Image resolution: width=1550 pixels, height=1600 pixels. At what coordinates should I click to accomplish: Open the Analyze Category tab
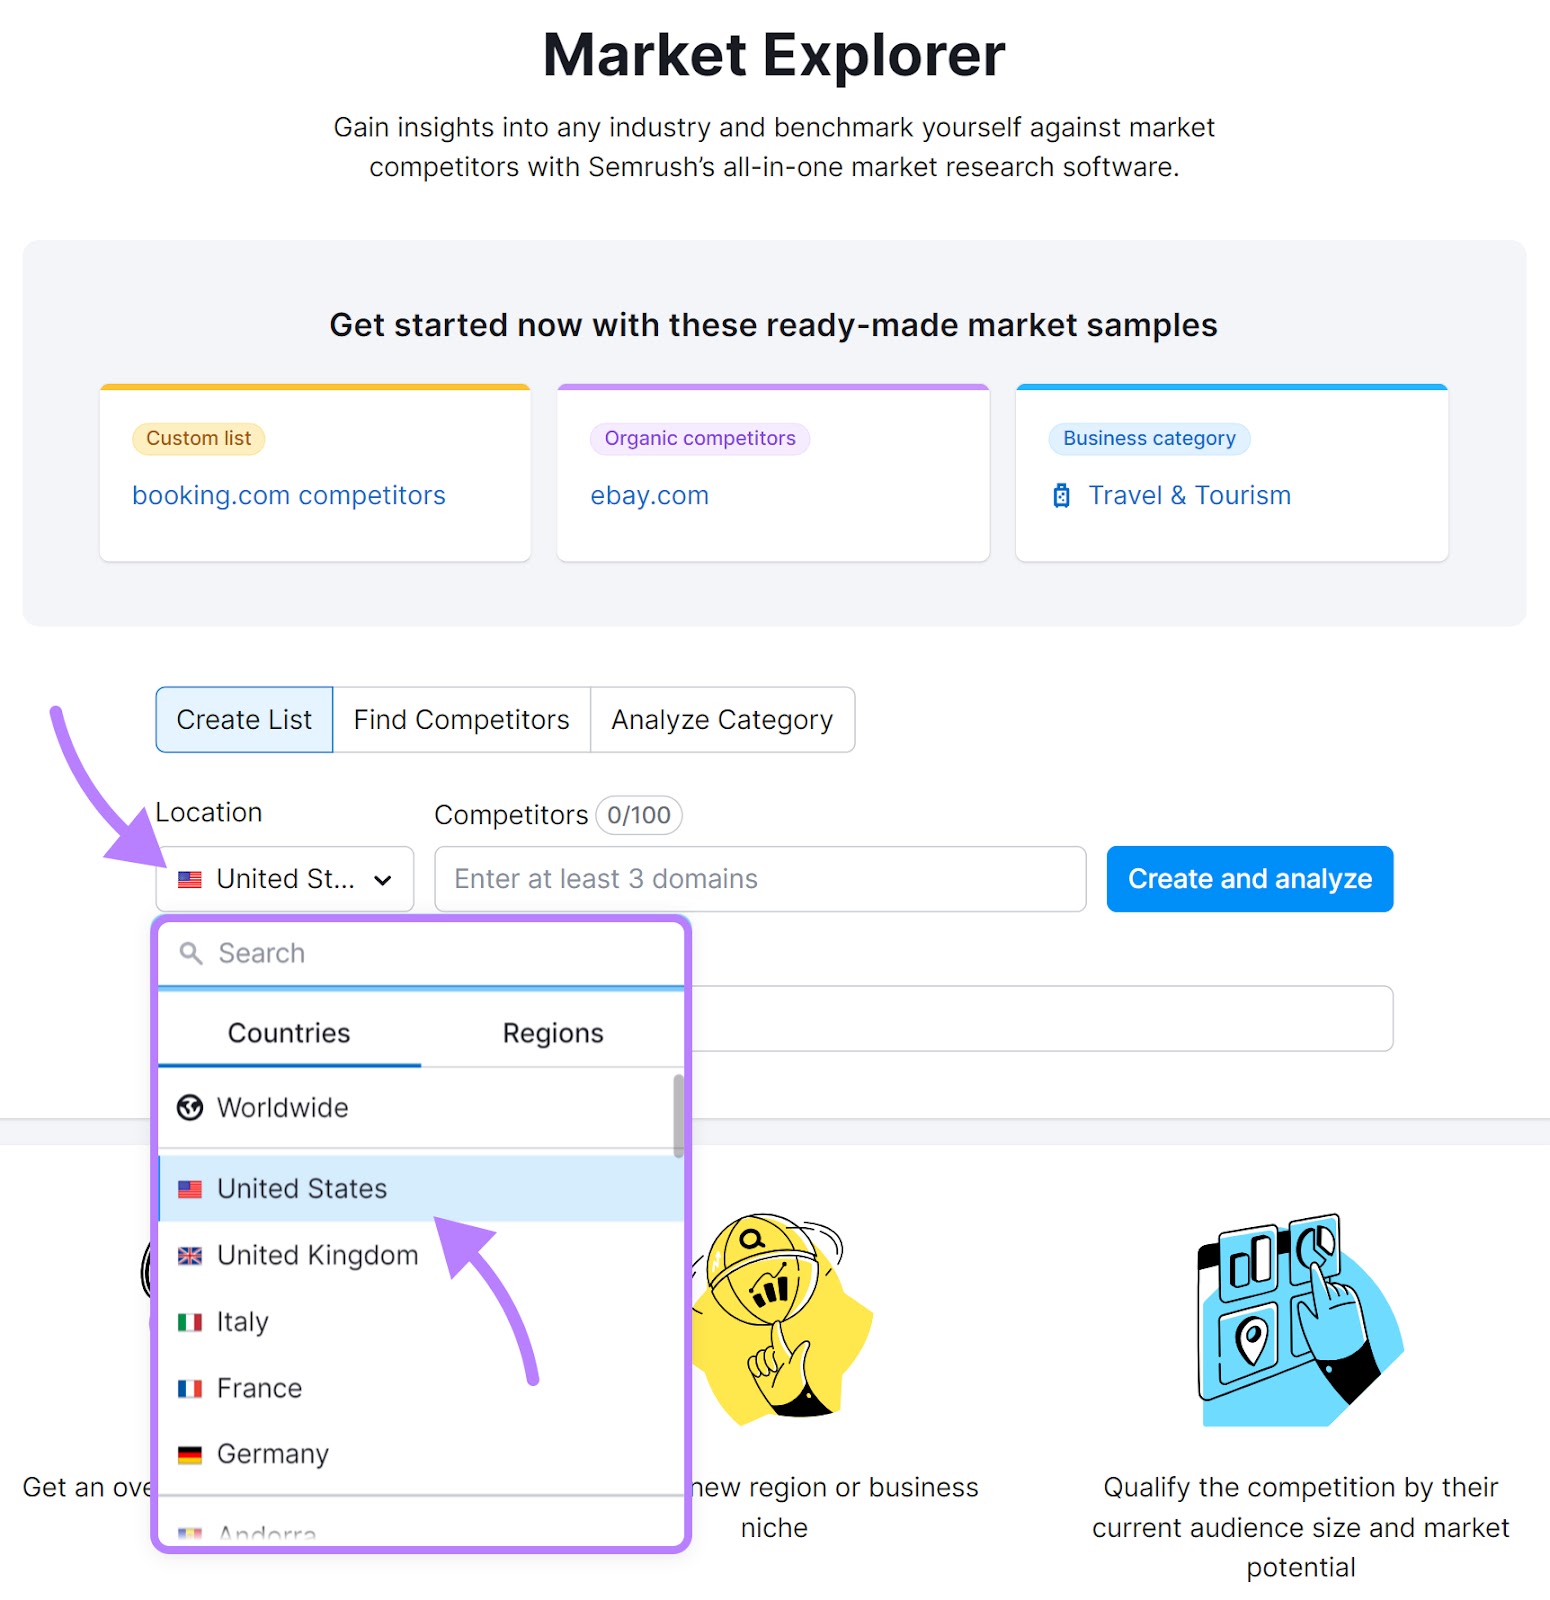(722, 719)
